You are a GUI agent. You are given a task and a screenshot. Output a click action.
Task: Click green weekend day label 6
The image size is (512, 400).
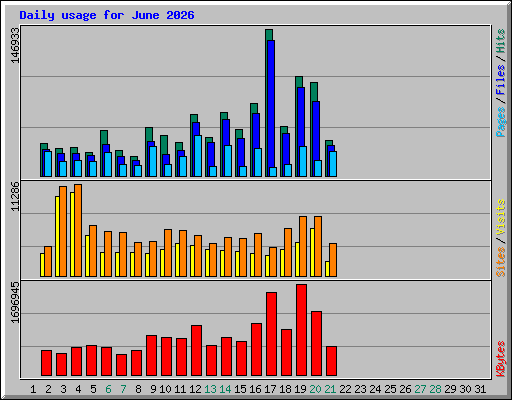[108, 389]
